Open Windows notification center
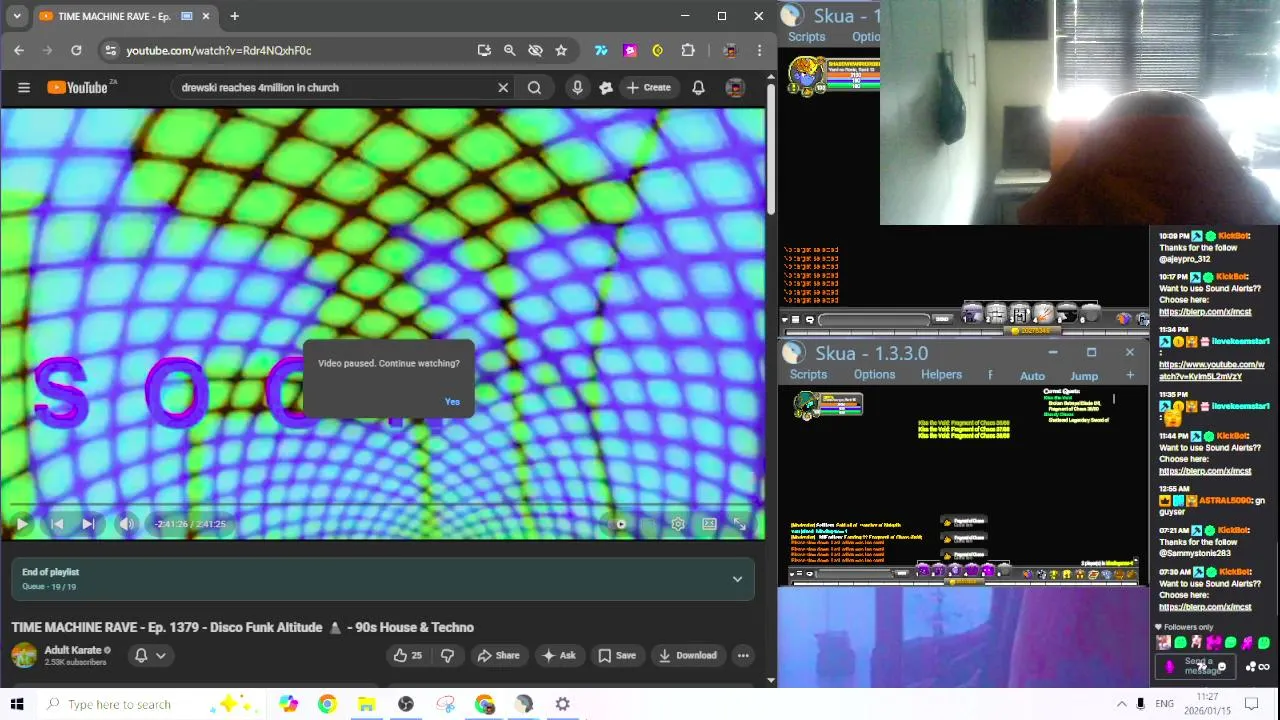This screenshot has height=720, width=1280. pos(1253,704)
